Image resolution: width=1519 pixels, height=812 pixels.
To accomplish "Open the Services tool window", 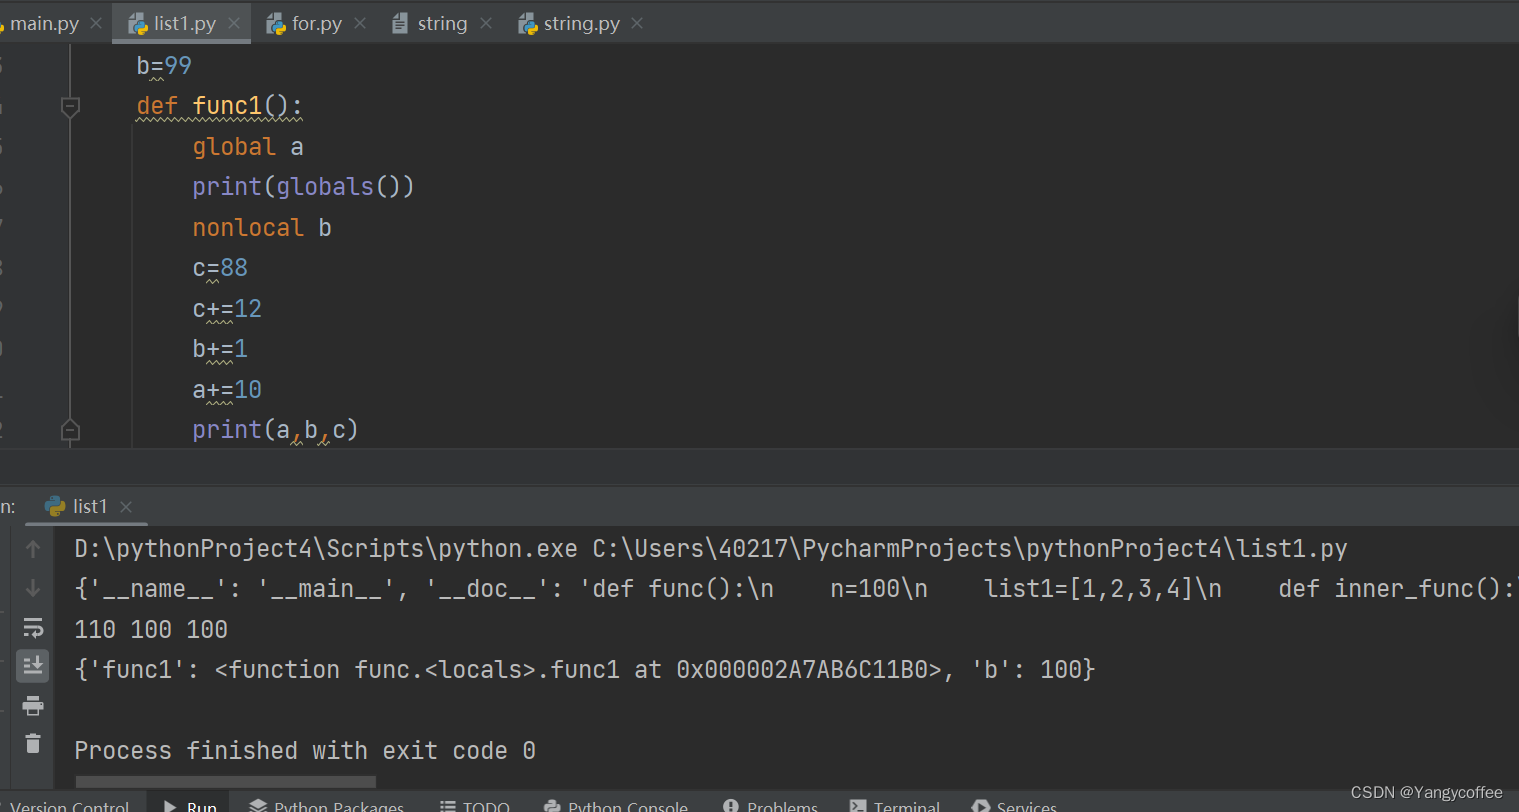I will [x=1014, y=806].
